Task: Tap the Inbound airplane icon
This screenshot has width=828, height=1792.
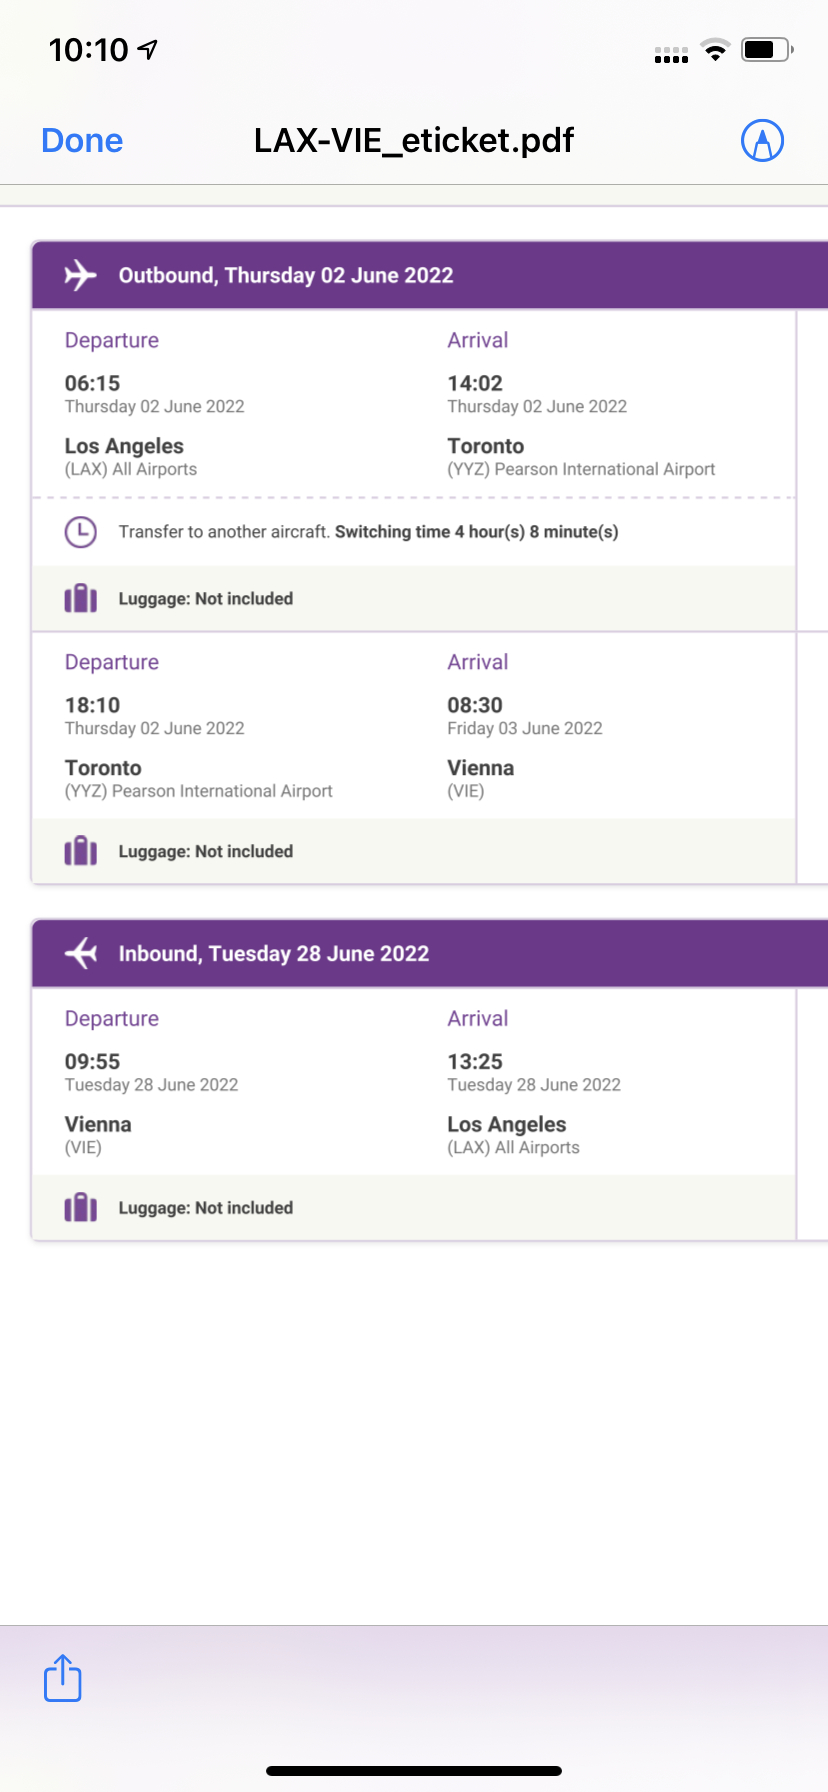Action: pos(80,953)
